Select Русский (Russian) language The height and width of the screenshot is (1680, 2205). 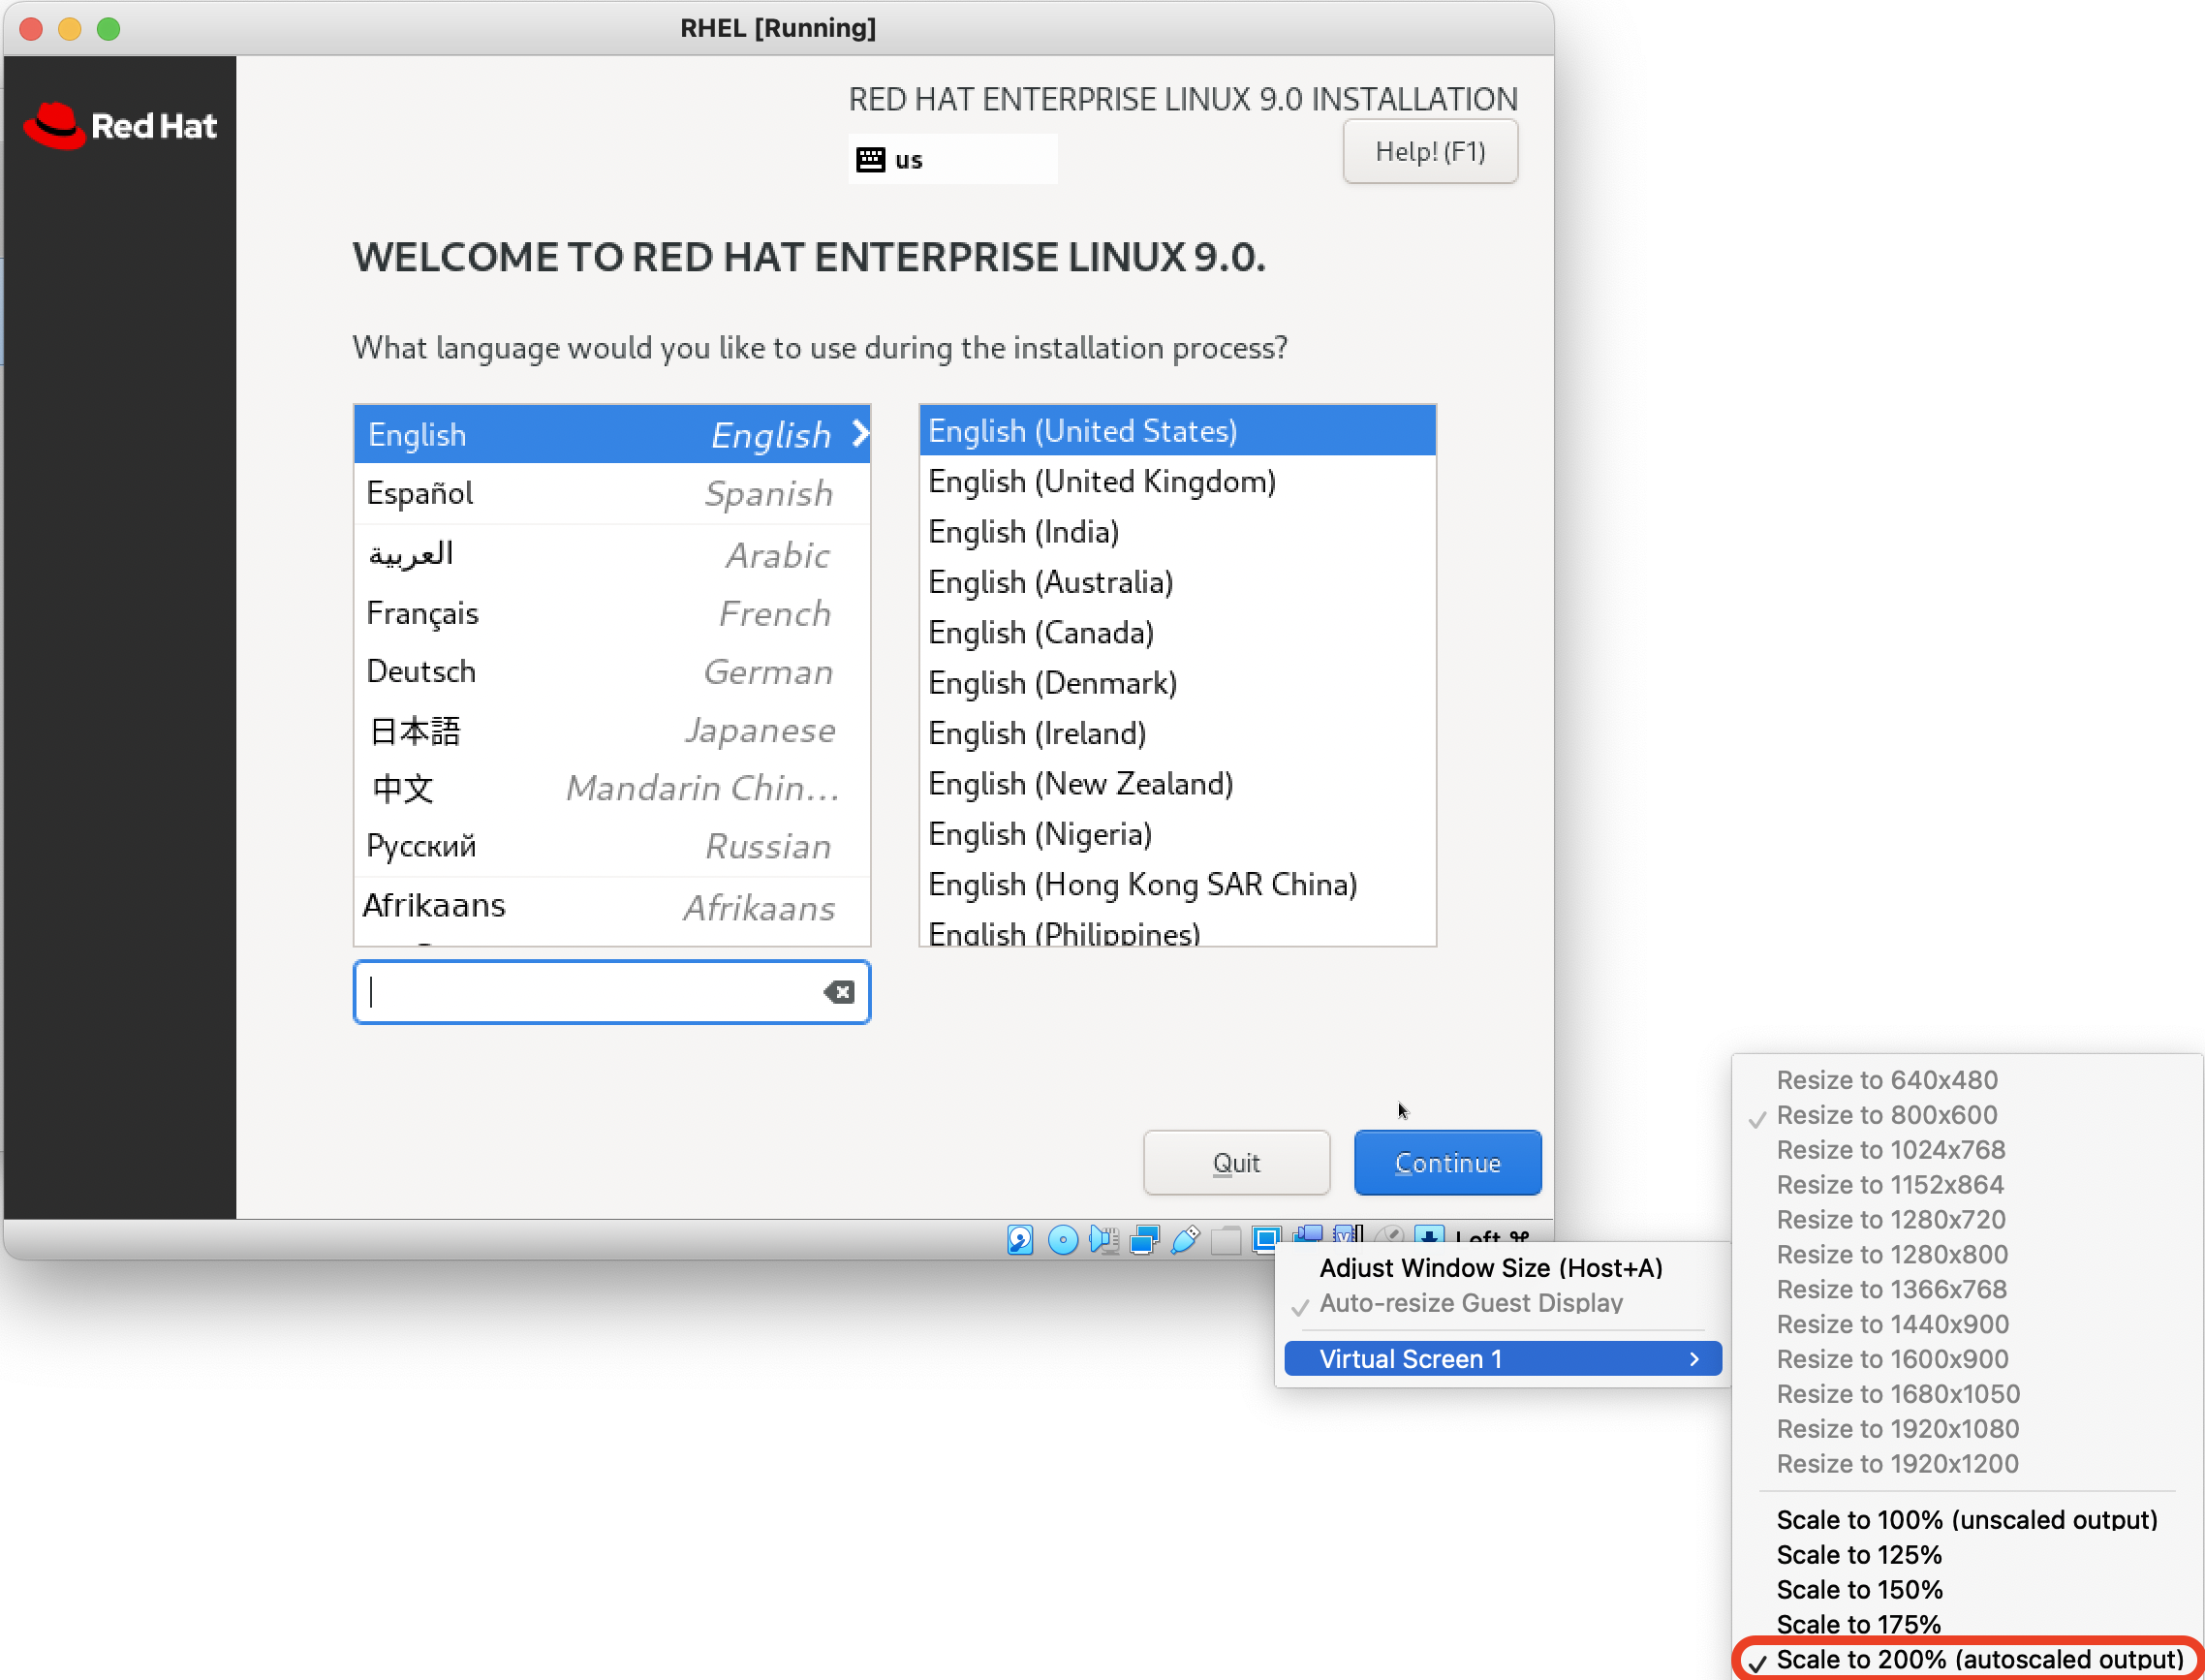[x=612, y=847]
